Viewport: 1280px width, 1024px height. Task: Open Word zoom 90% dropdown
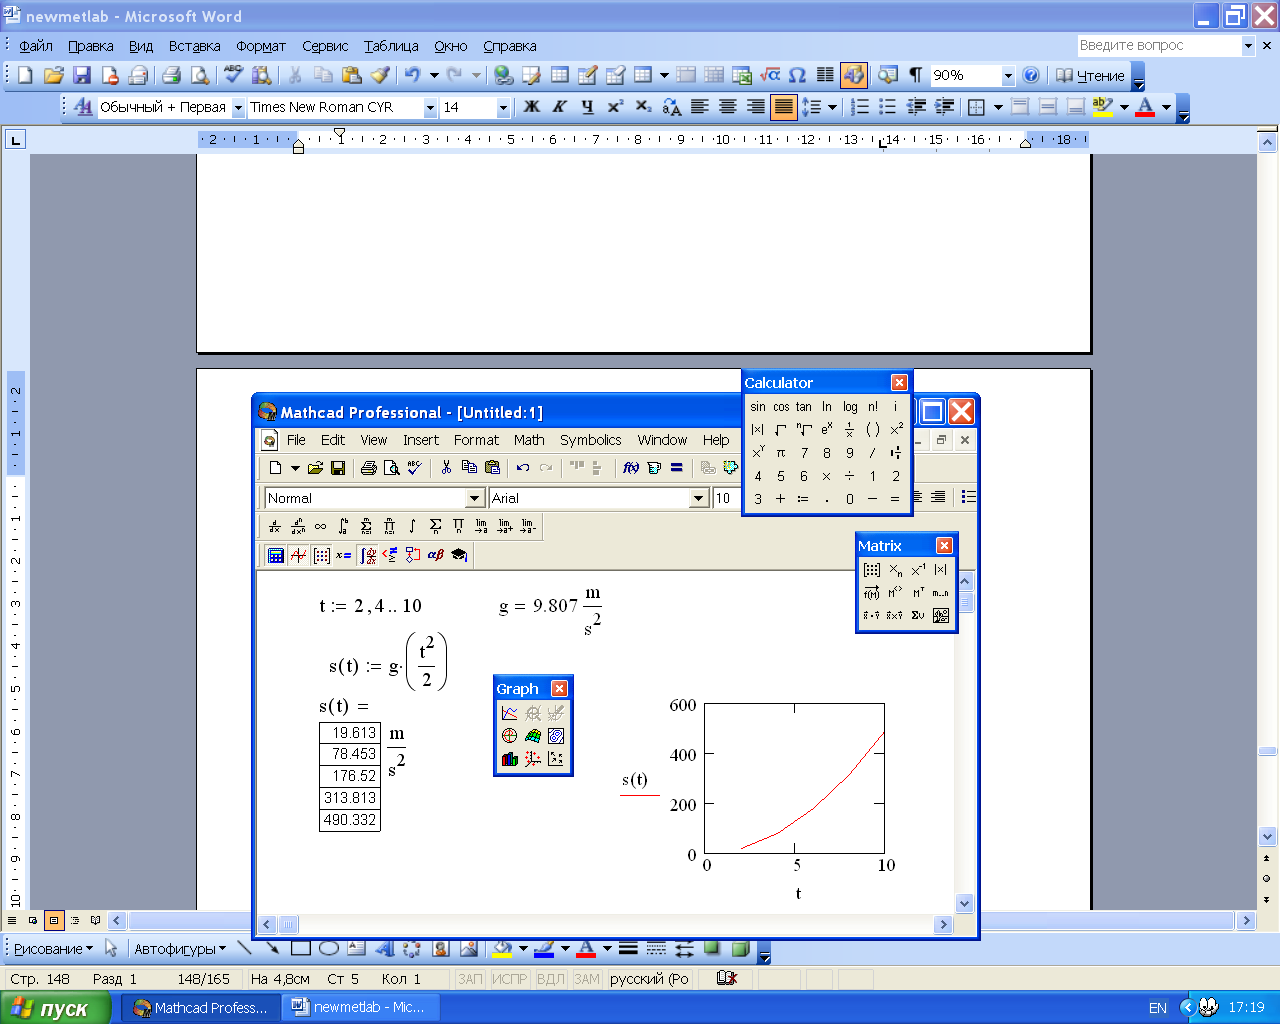(1008, 76)
